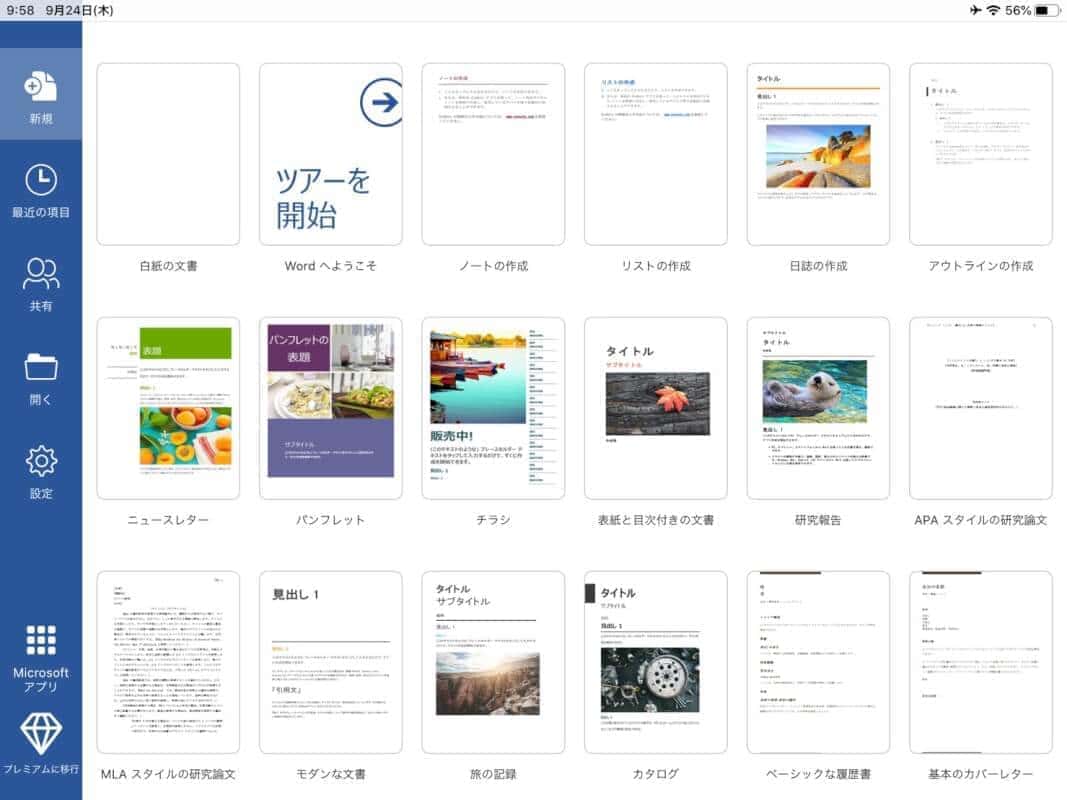Open 最近の項目 clock icon
This screenshot has width=1067, height=800.
pos(41,180)
